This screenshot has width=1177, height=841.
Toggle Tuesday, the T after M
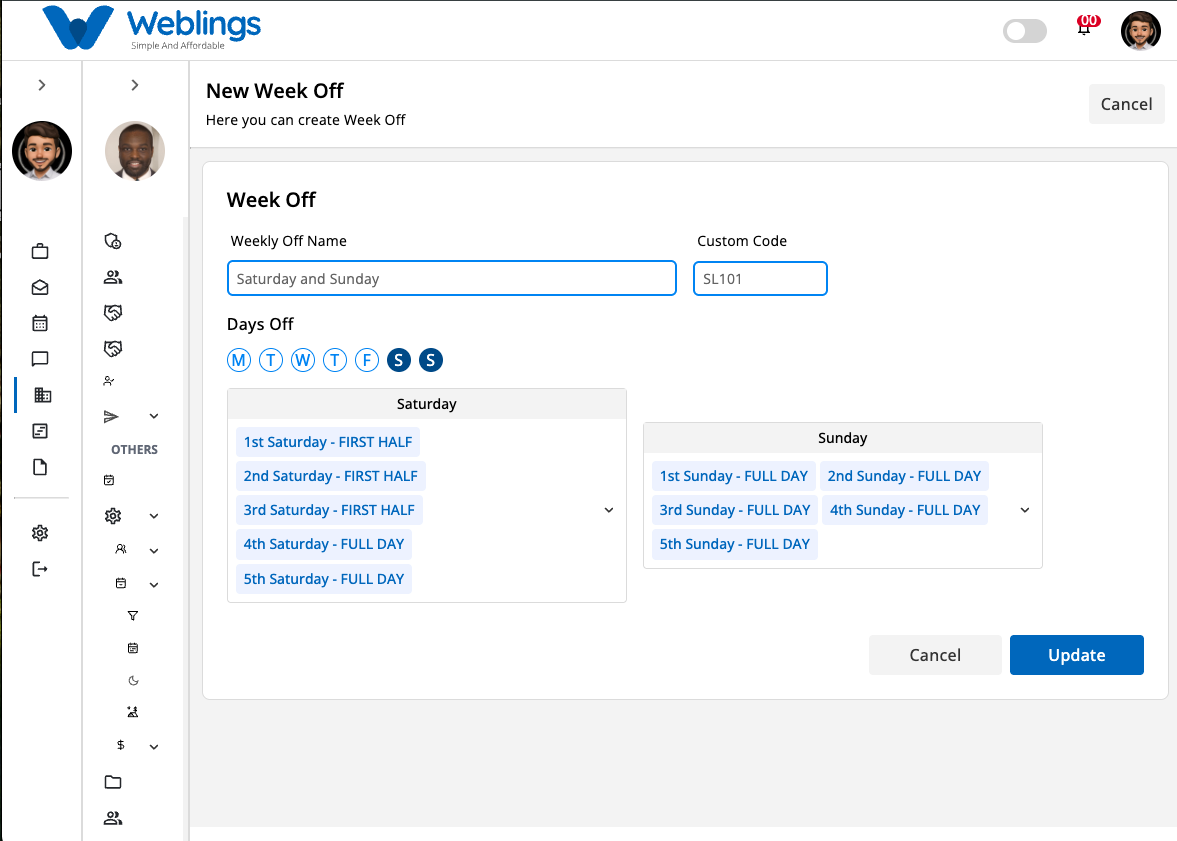click(x=271, y=360)
